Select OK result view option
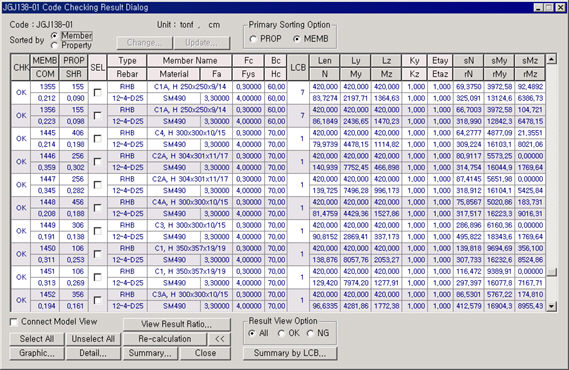This screenshot has height=370, width=569. 281,333
